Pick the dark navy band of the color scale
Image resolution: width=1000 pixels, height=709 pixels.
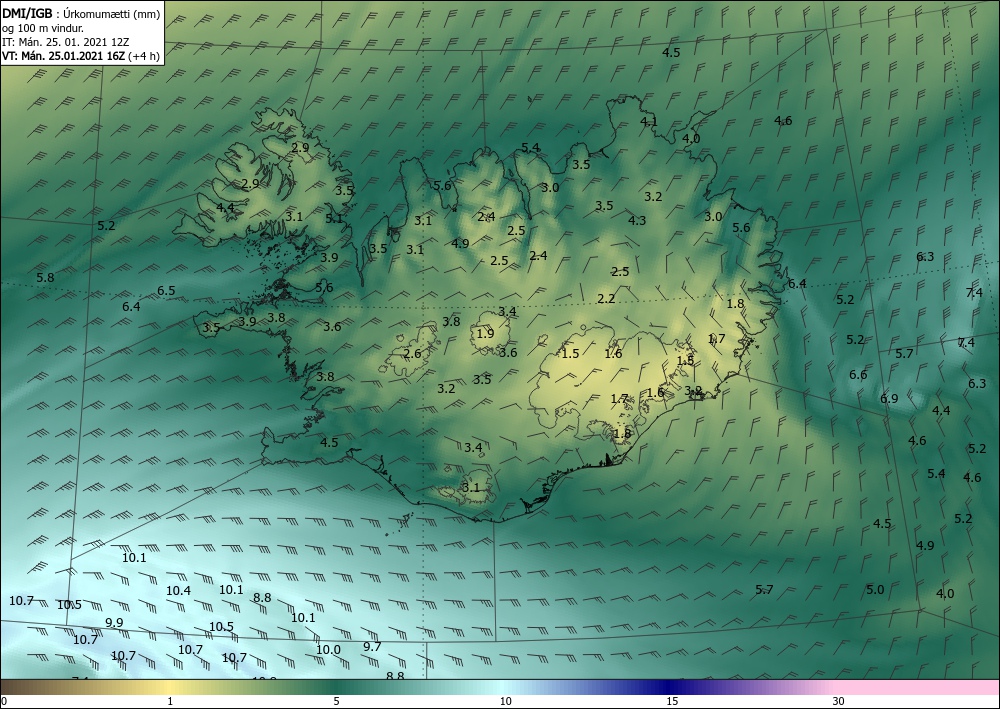coord(666,687)
